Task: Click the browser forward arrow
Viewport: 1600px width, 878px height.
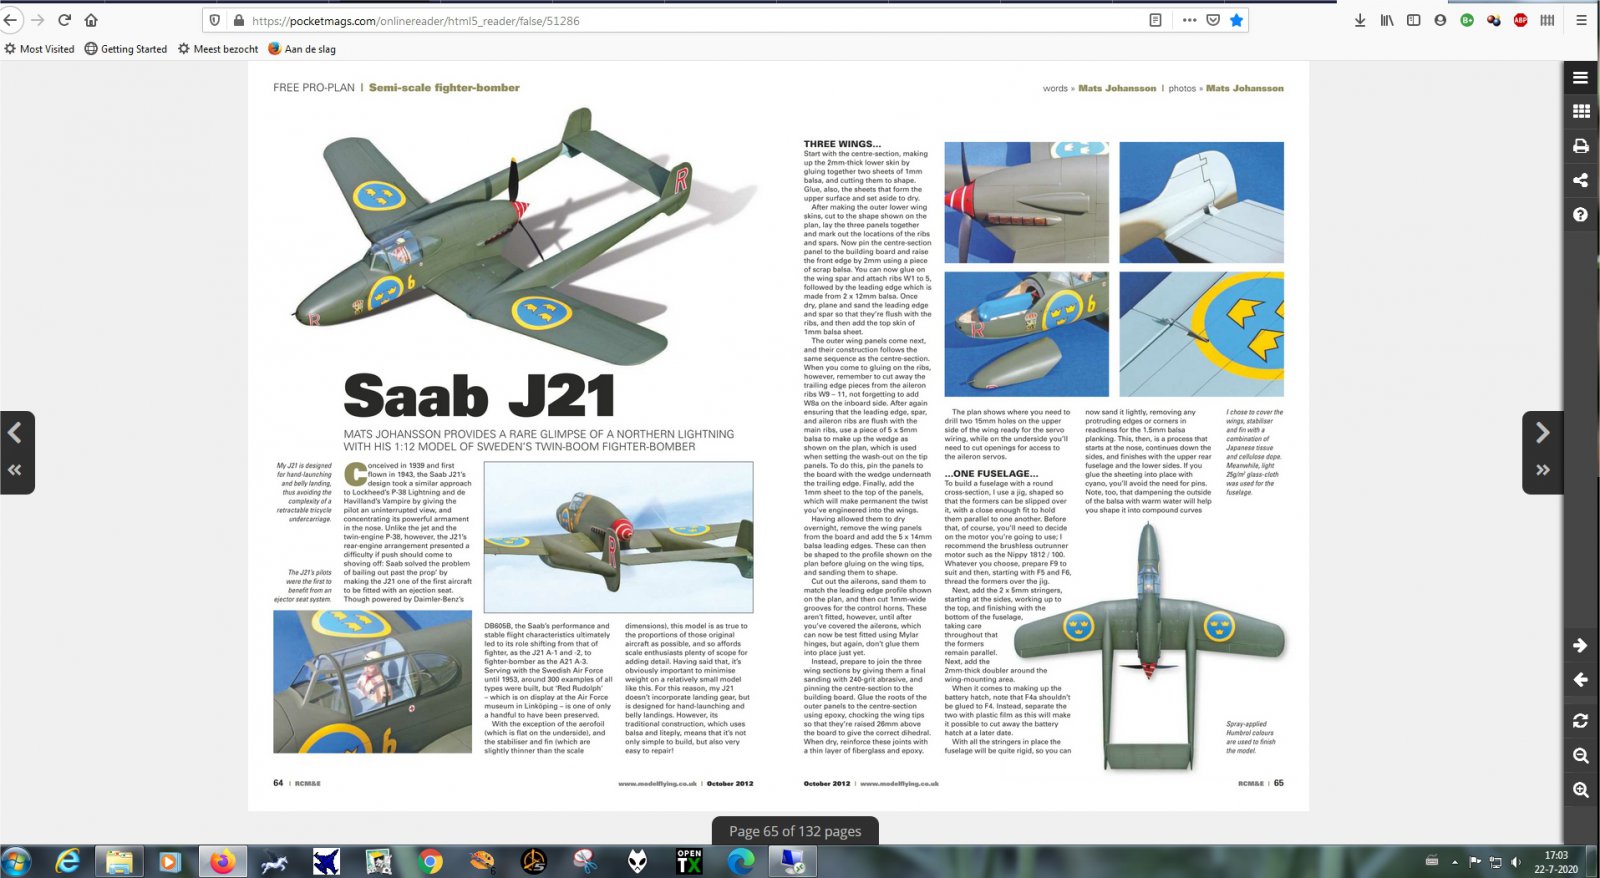Action: [x=38, y=20]
